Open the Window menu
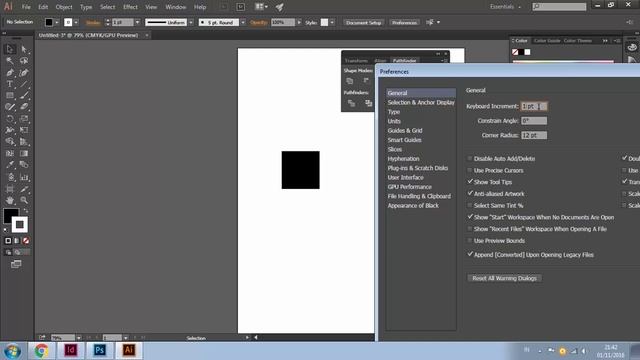Image resolution: width=640 pixels, height=360 pixels. pos(176,7)
